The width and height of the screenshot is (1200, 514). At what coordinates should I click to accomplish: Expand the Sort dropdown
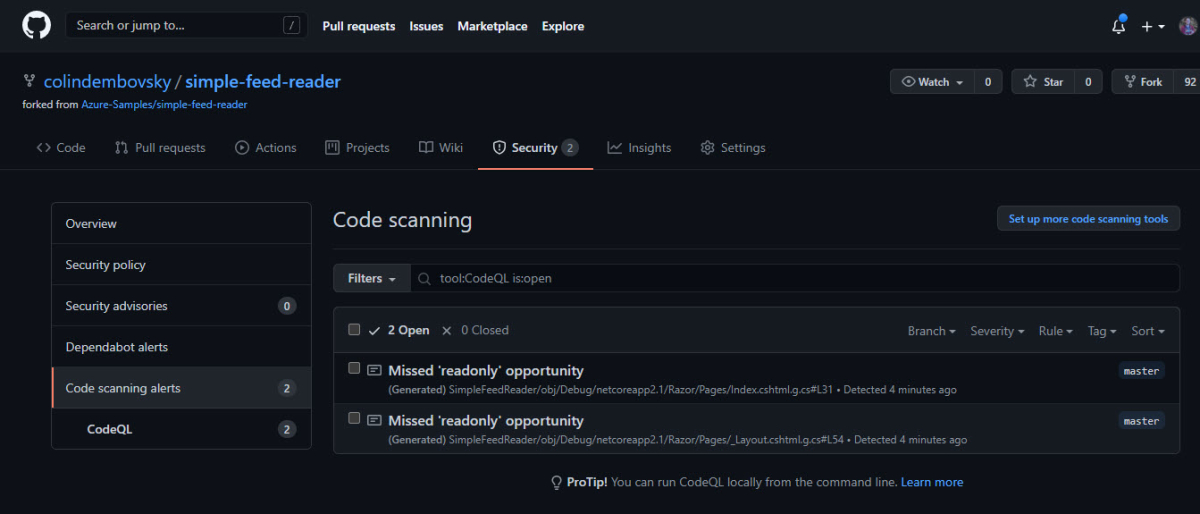pos(1148,331)
